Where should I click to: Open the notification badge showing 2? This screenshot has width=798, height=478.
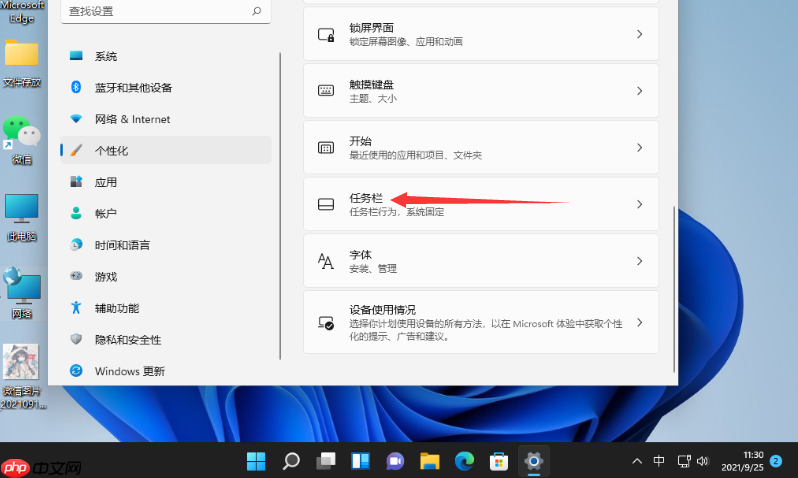(x=776, y=461)
